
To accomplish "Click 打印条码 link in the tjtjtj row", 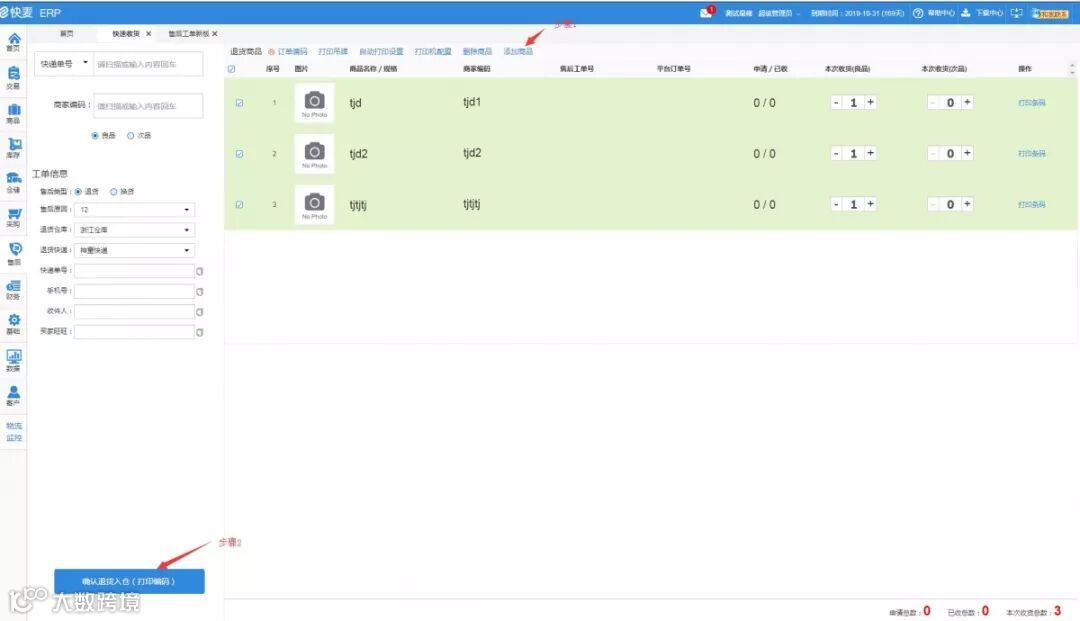I will coord(1032,204).
